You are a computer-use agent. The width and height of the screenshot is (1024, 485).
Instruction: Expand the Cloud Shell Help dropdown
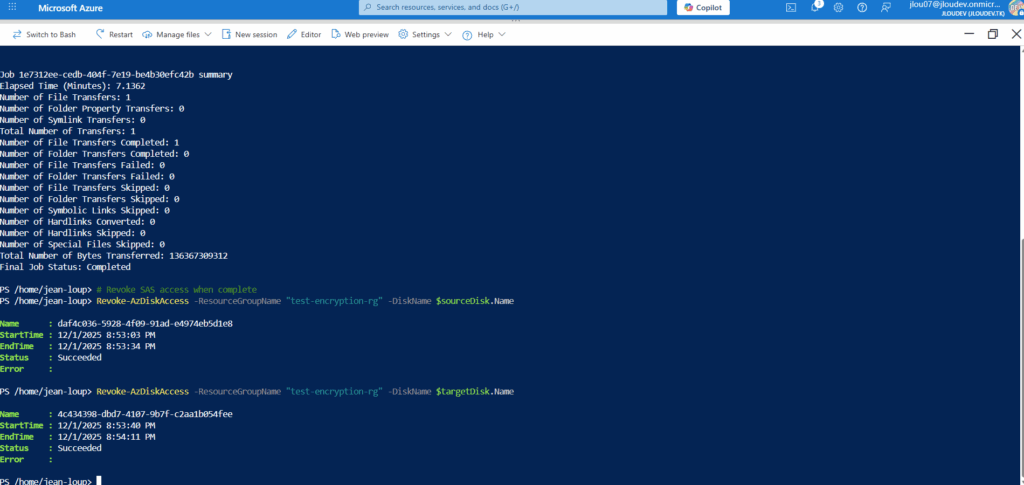(x=485, y=34)
